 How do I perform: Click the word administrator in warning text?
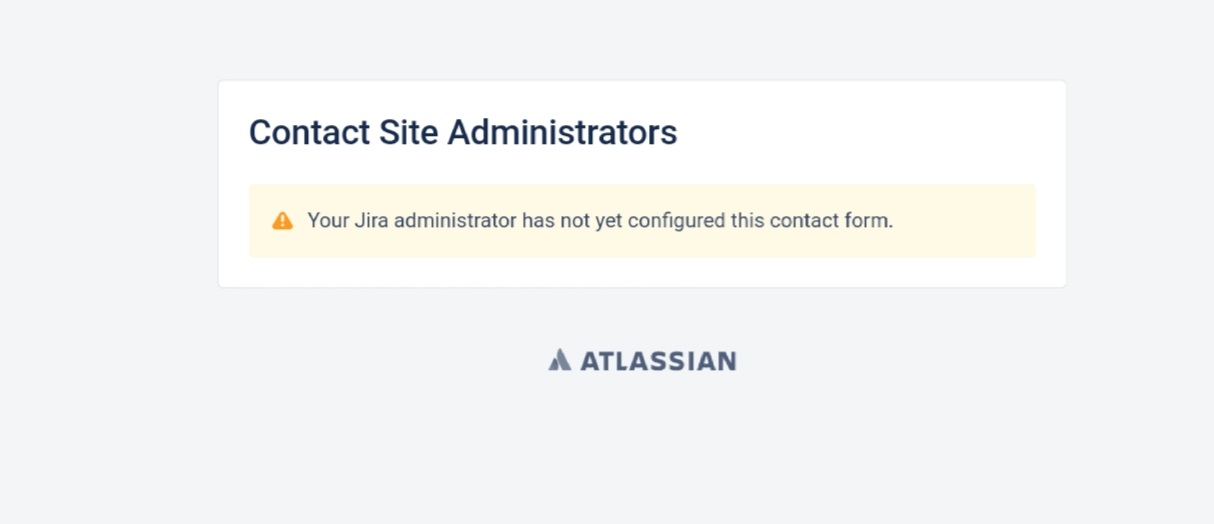coord(455,220)
